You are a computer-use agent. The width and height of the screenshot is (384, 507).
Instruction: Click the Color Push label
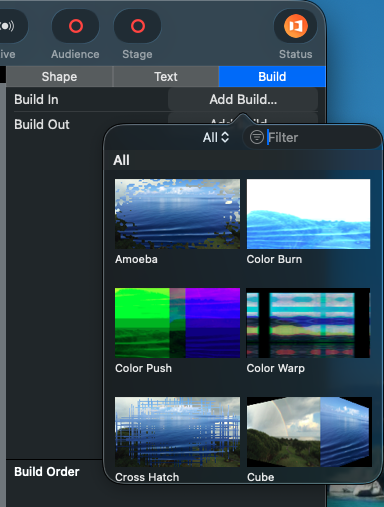[x=143, y=368]
